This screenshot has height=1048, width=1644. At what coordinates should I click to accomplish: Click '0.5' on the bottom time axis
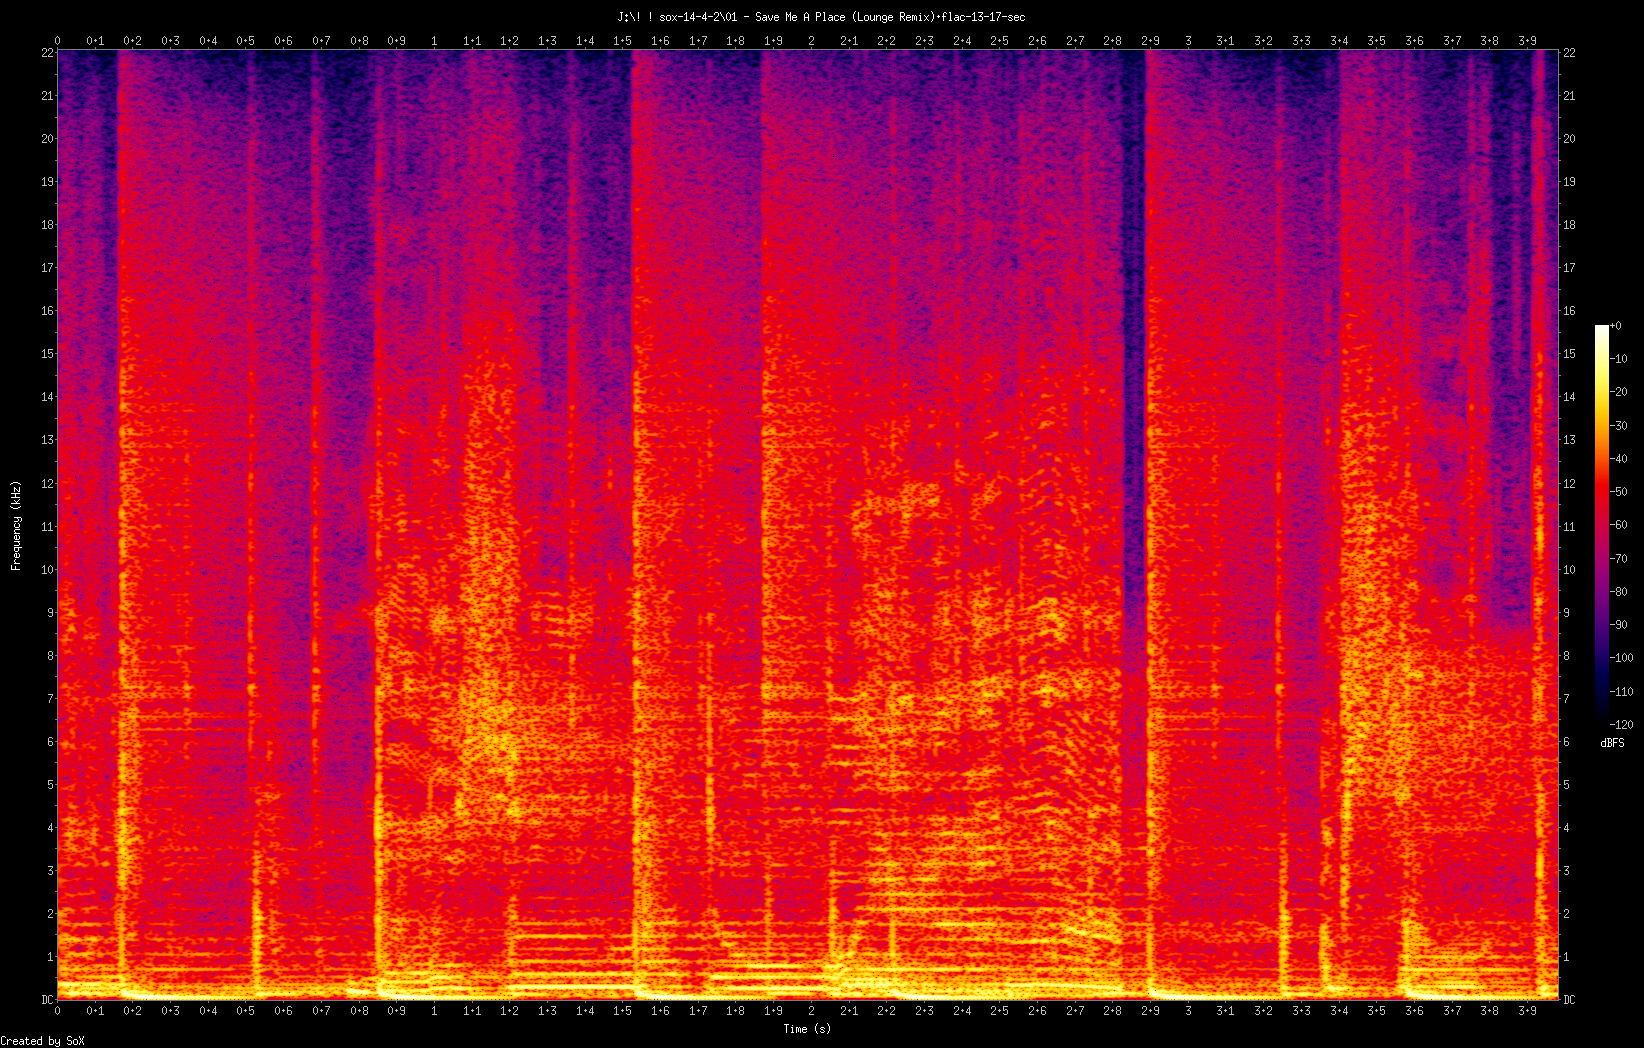[x=245, y=1011]
